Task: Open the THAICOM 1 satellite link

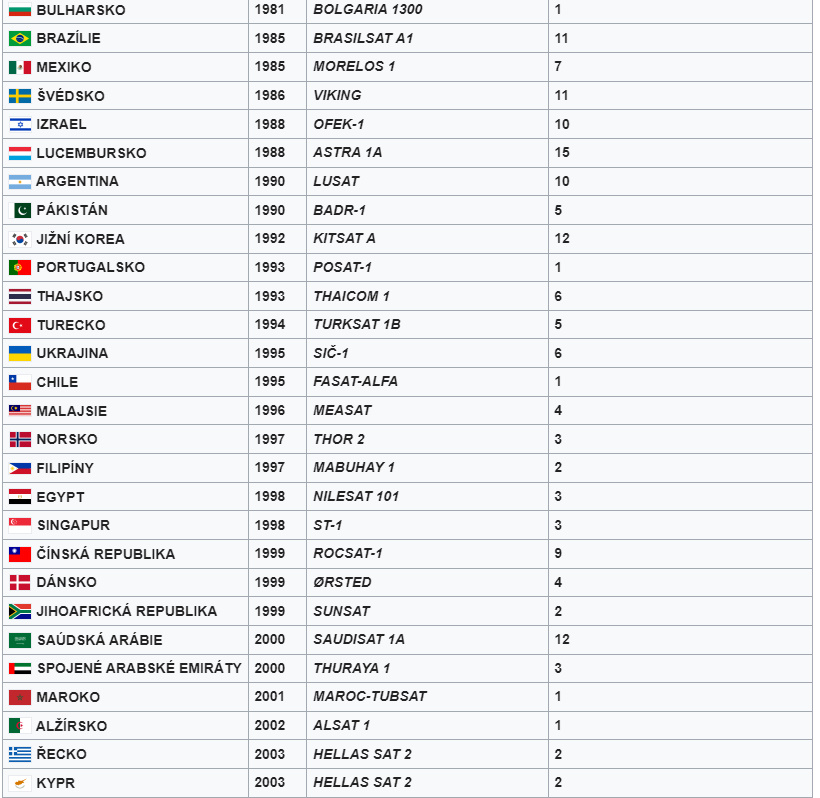Action: click(x=351, y=296)
